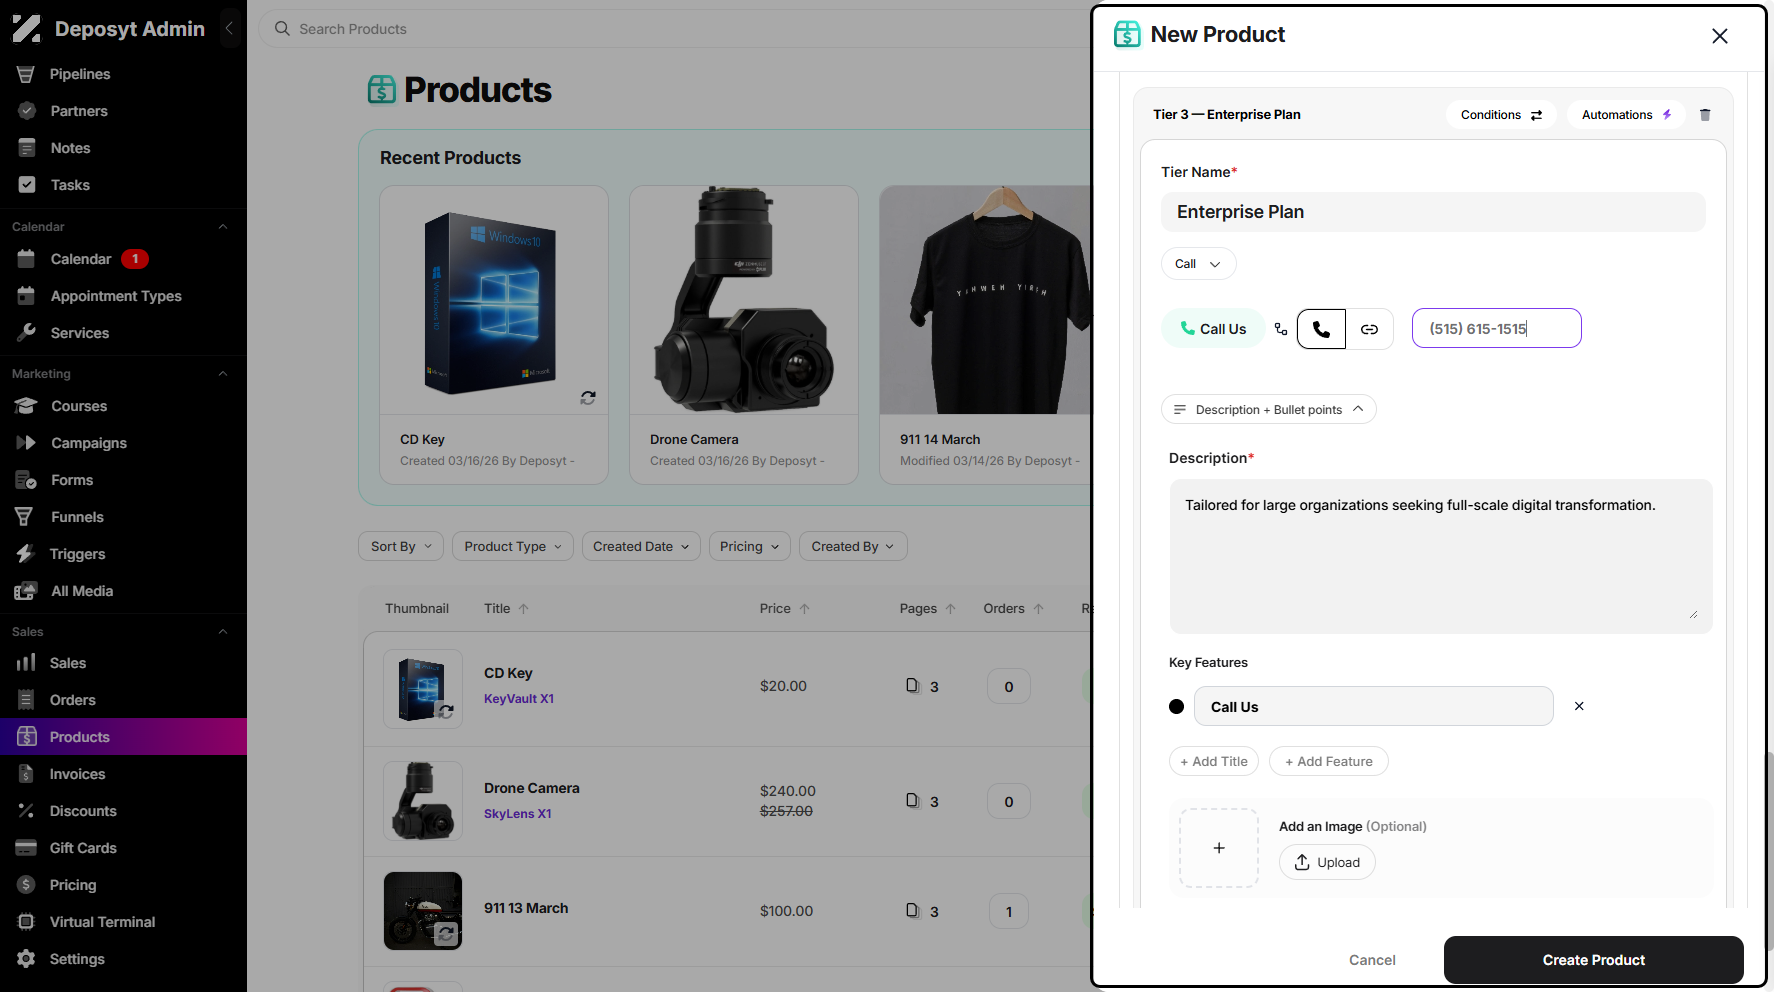
Task: Click the dashed add-image placeholder
Action: pyautogui.click(x=1219, y=848)
